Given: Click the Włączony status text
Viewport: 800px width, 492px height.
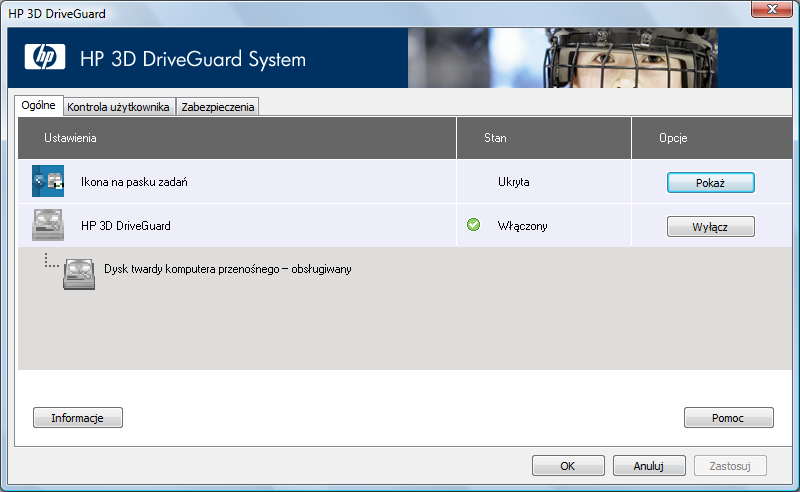Looking at the screenshot, I should (x=522, y=226).
